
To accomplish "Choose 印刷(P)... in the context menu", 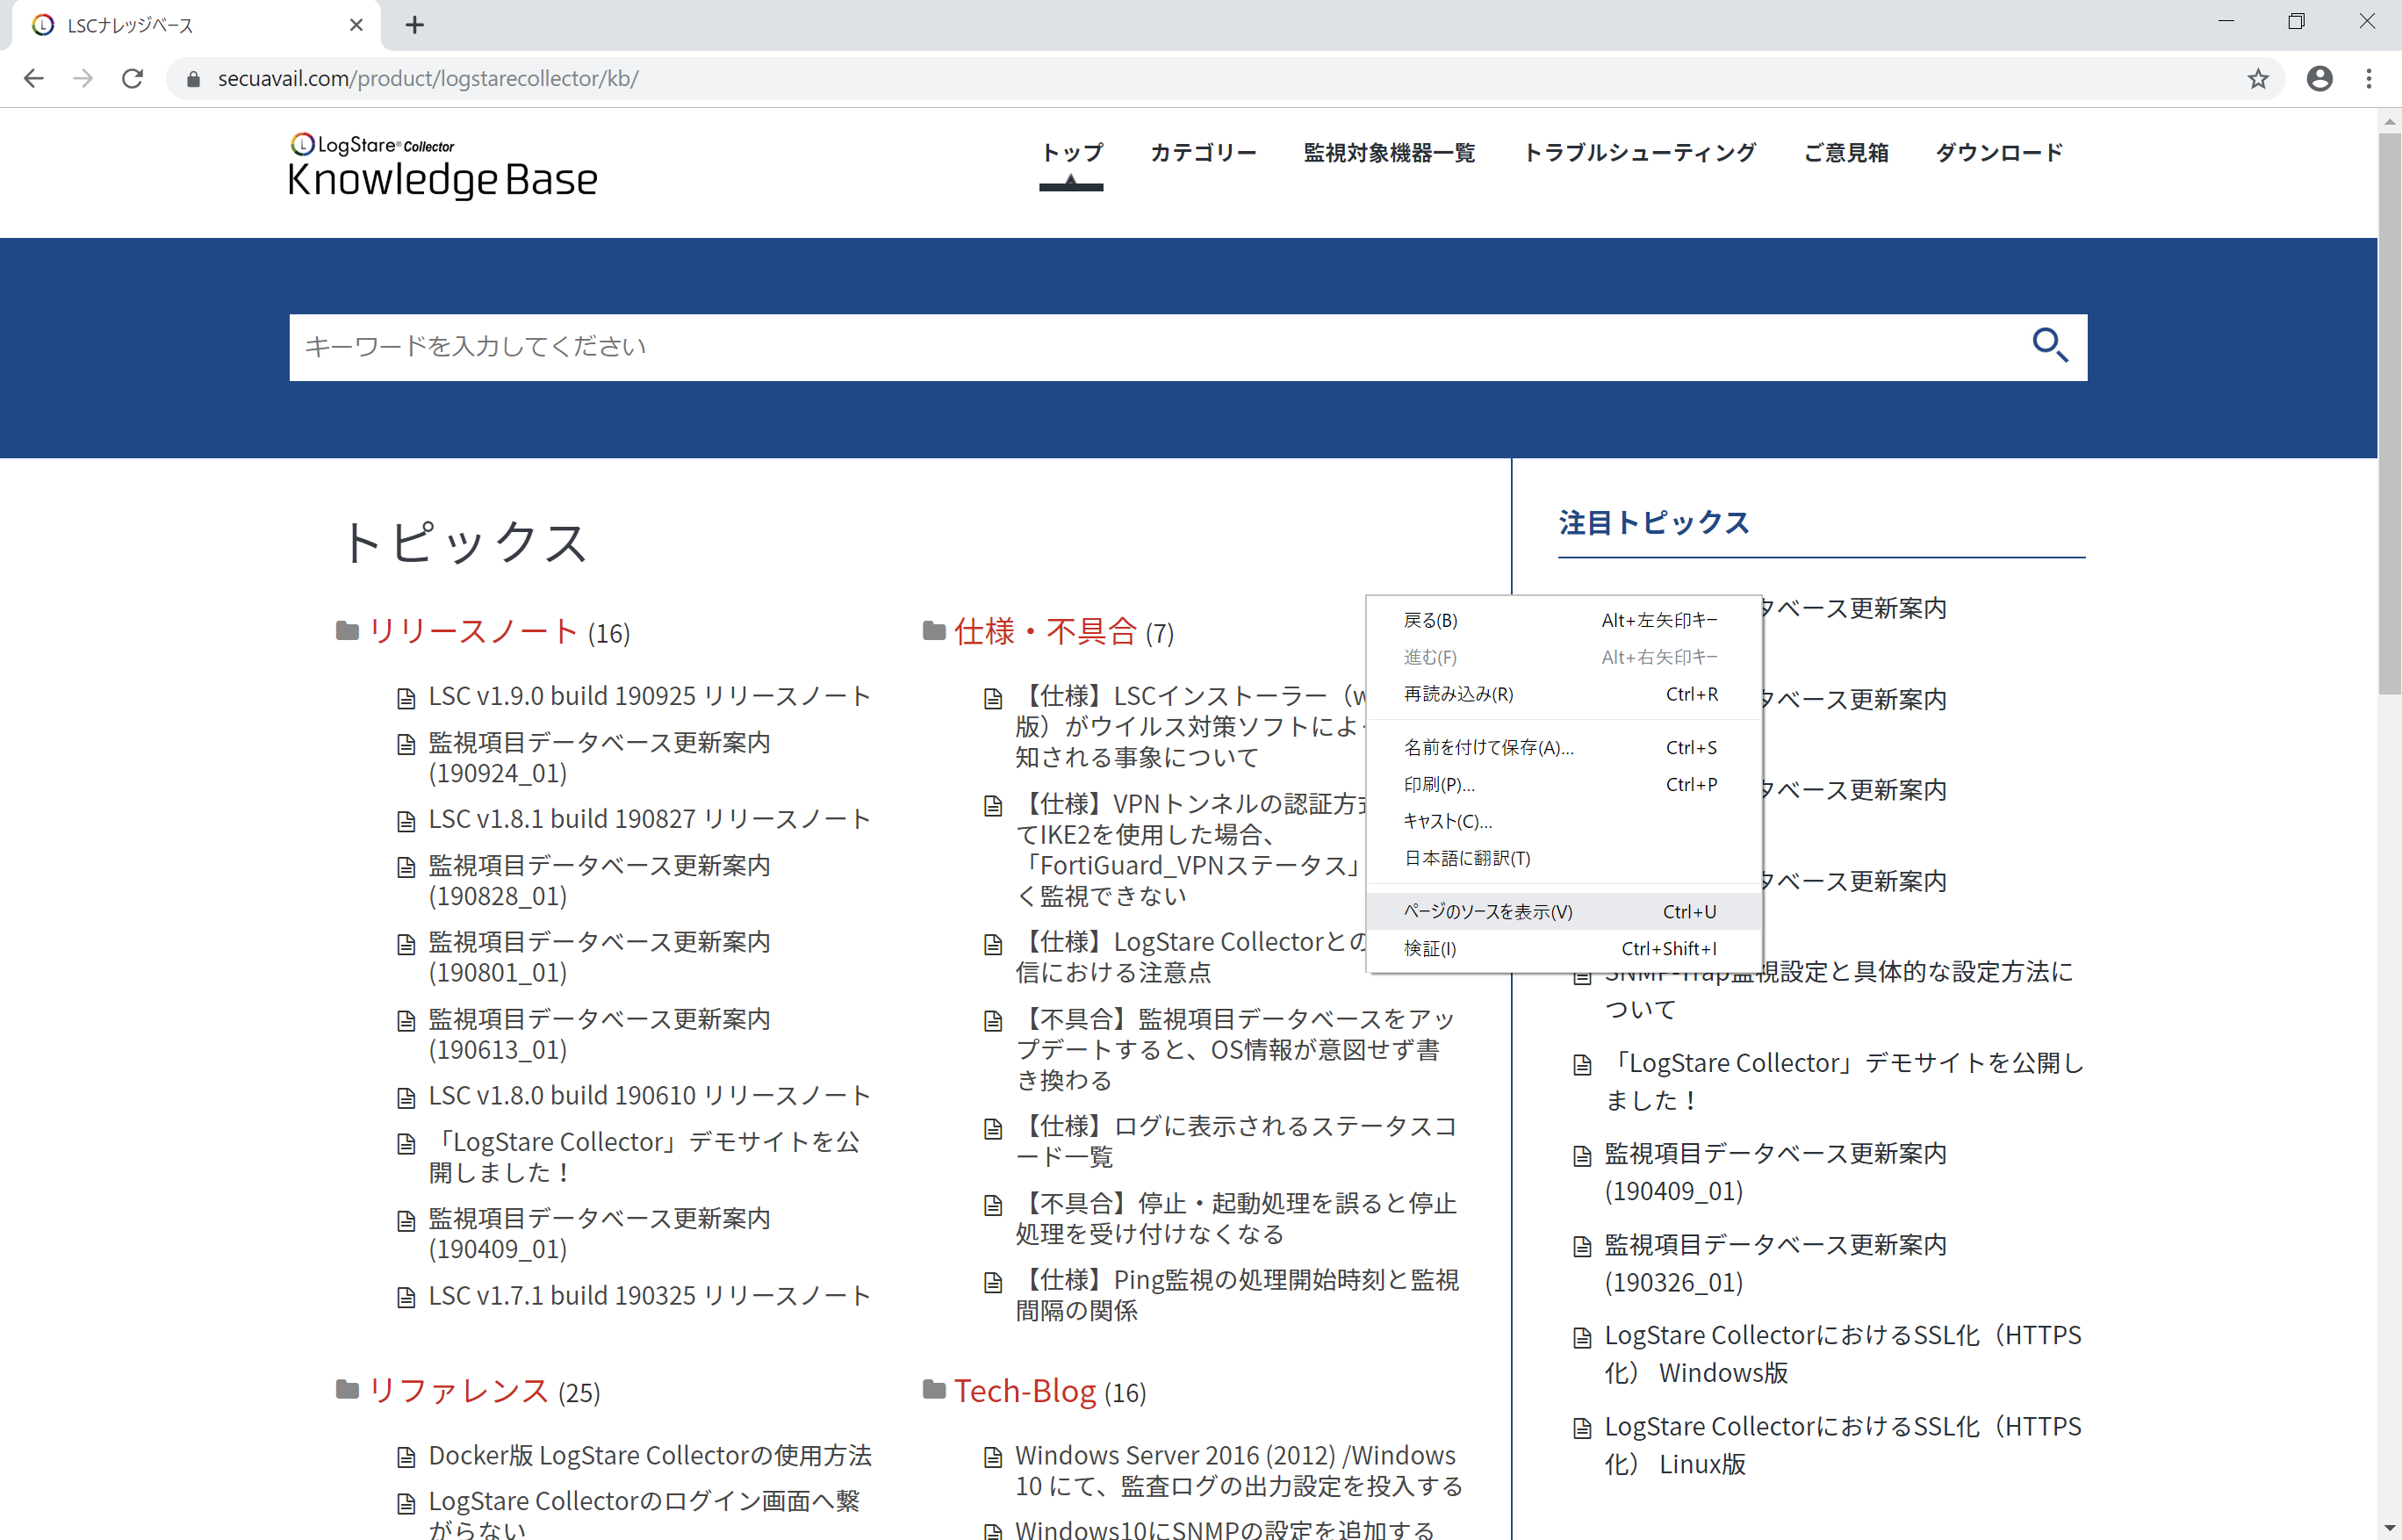I will [x=1564, y=785].
